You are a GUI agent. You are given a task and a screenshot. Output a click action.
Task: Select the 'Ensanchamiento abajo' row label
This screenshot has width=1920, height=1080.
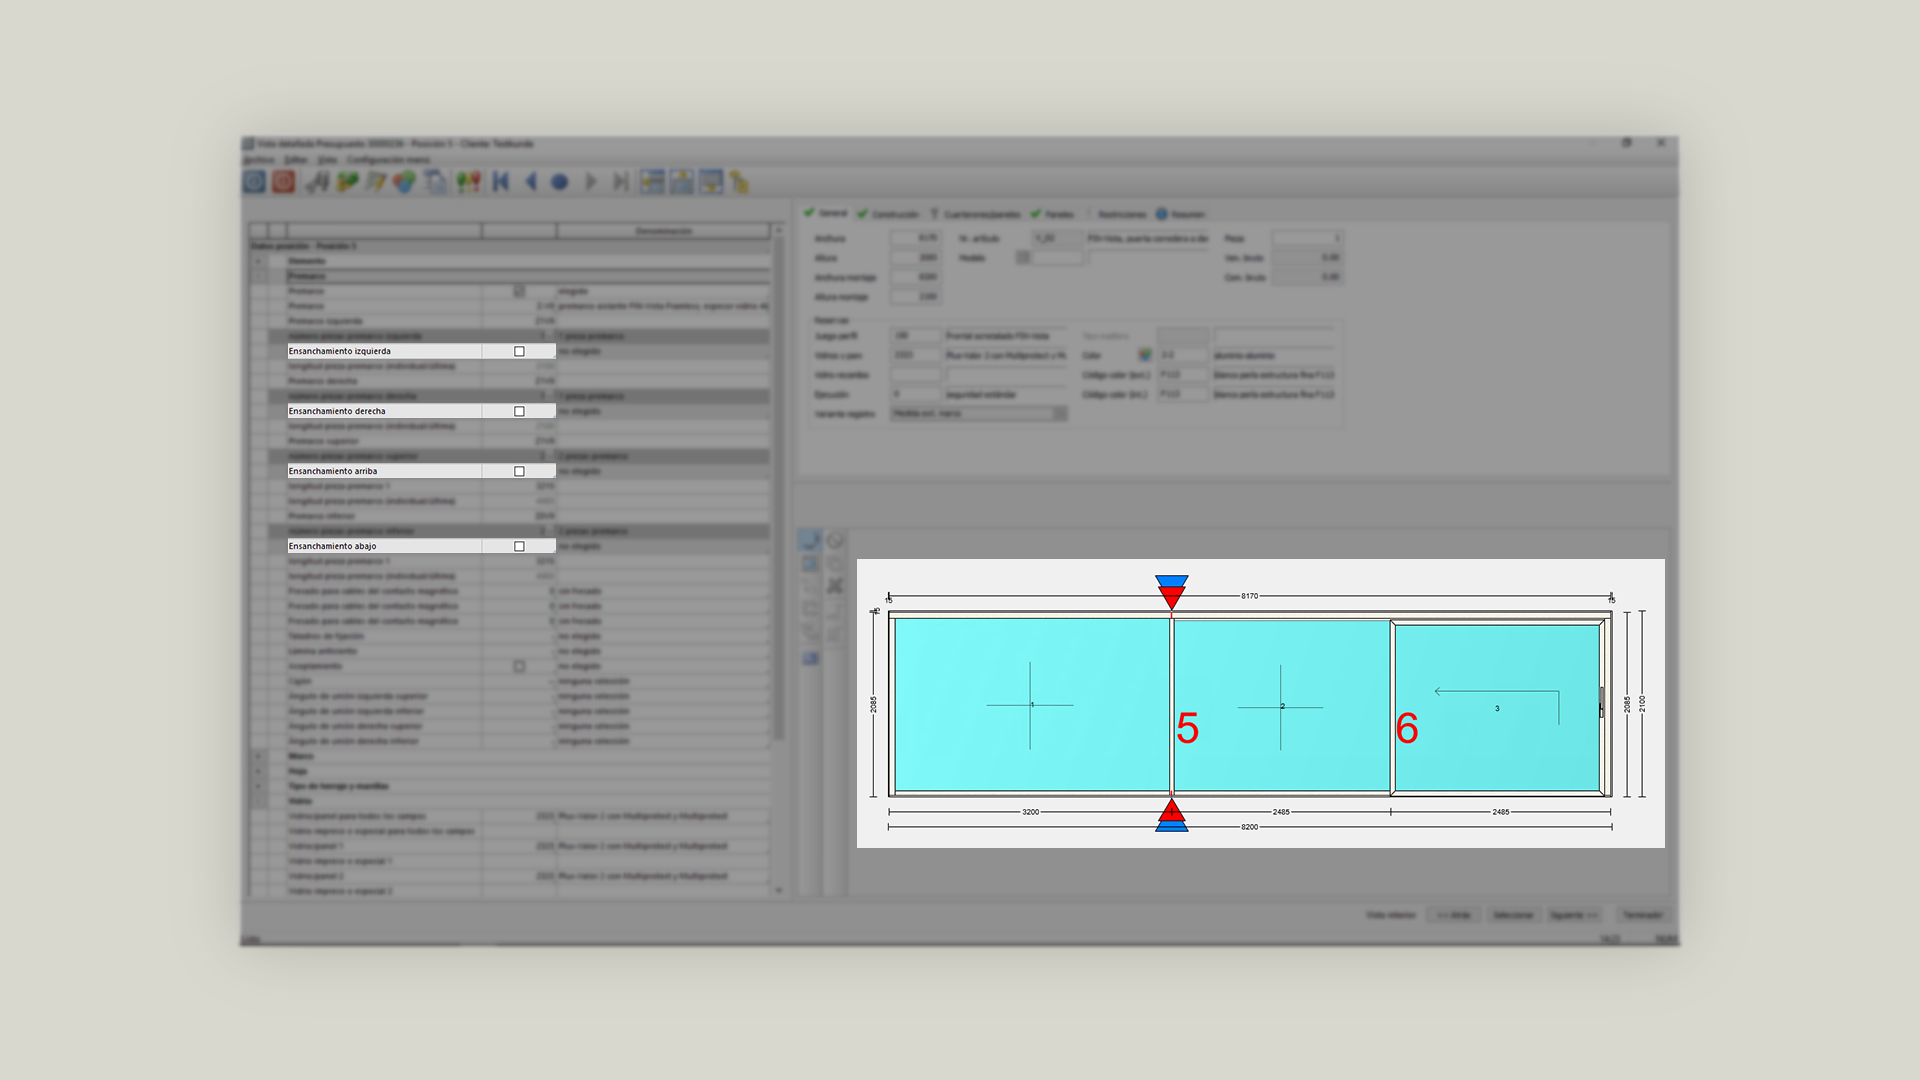(333, 547)
